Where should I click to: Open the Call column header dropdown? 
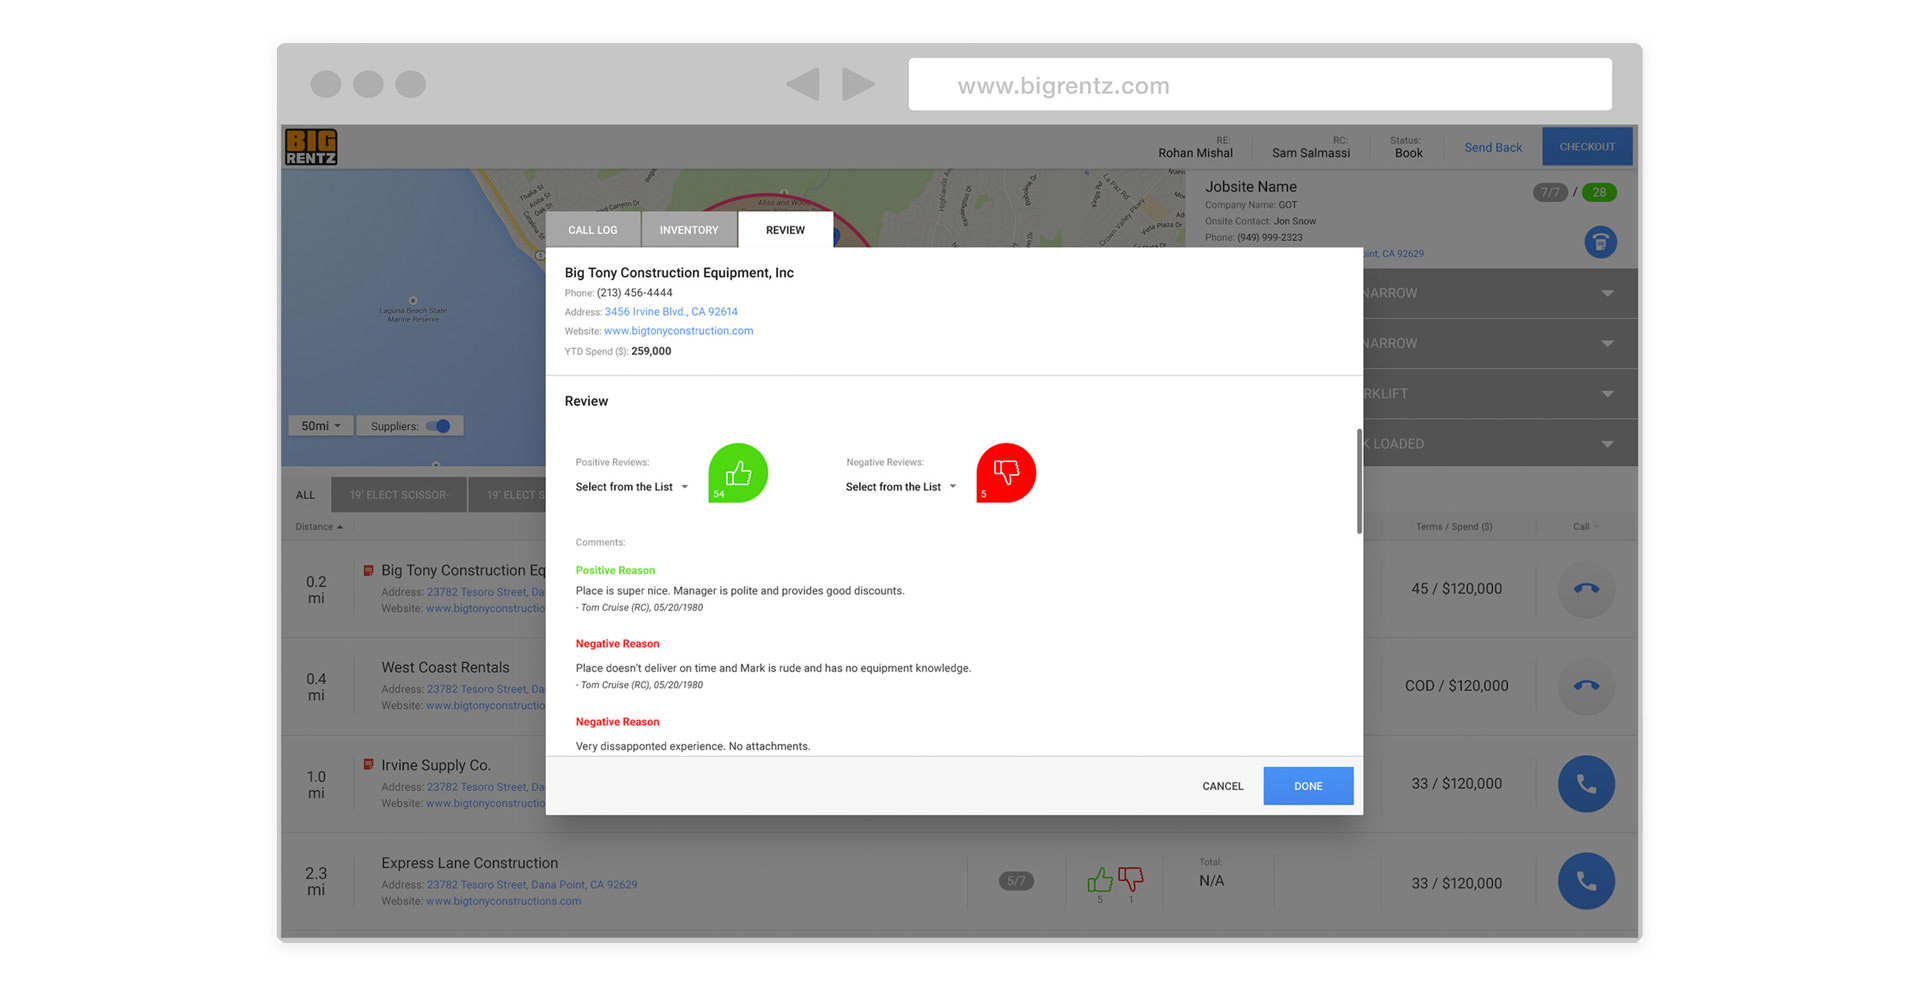[x=1586, y=527]
